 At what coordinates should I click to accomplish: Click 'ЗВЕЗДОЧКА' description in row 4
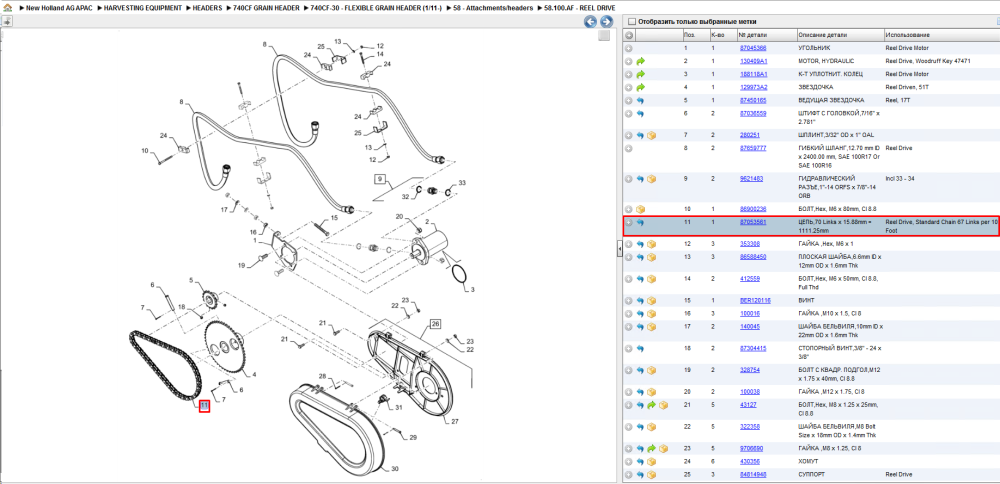(x=816, y=87)
